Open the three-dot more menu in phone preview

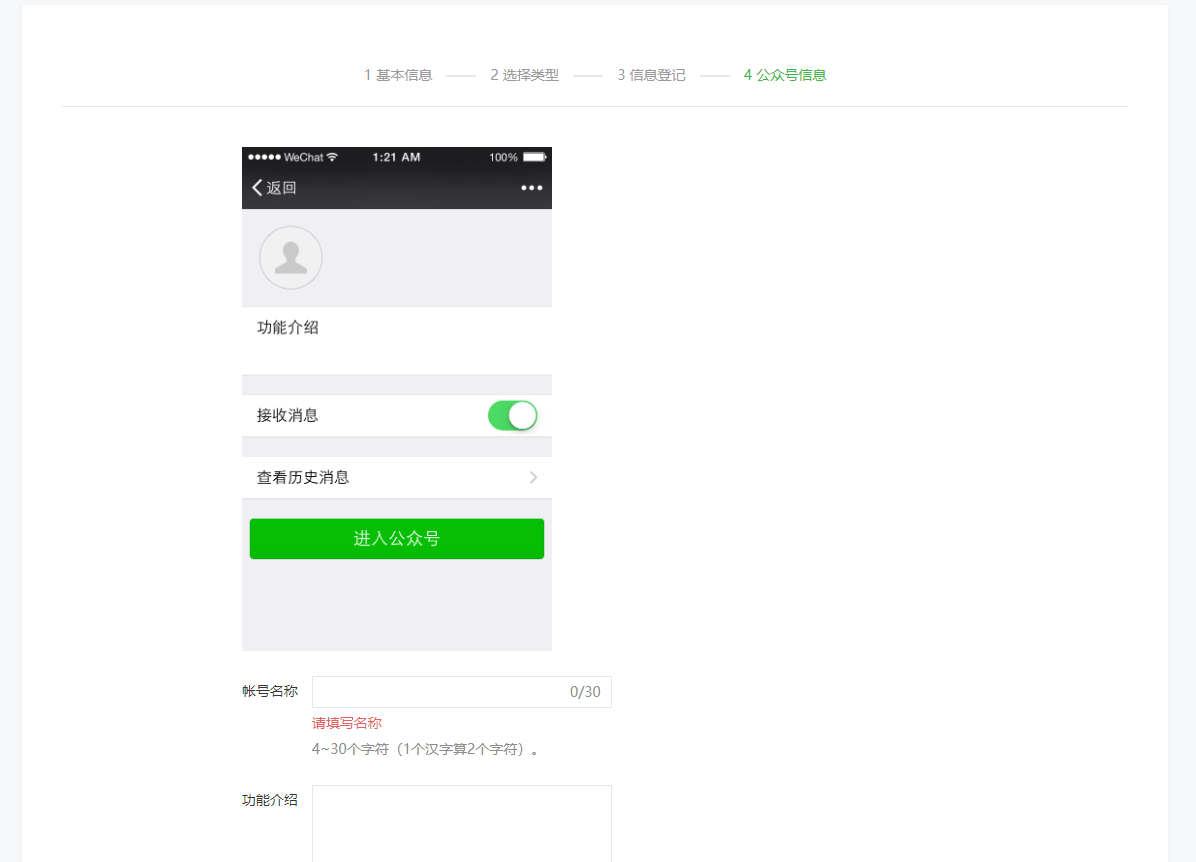(x=531, y=188)
